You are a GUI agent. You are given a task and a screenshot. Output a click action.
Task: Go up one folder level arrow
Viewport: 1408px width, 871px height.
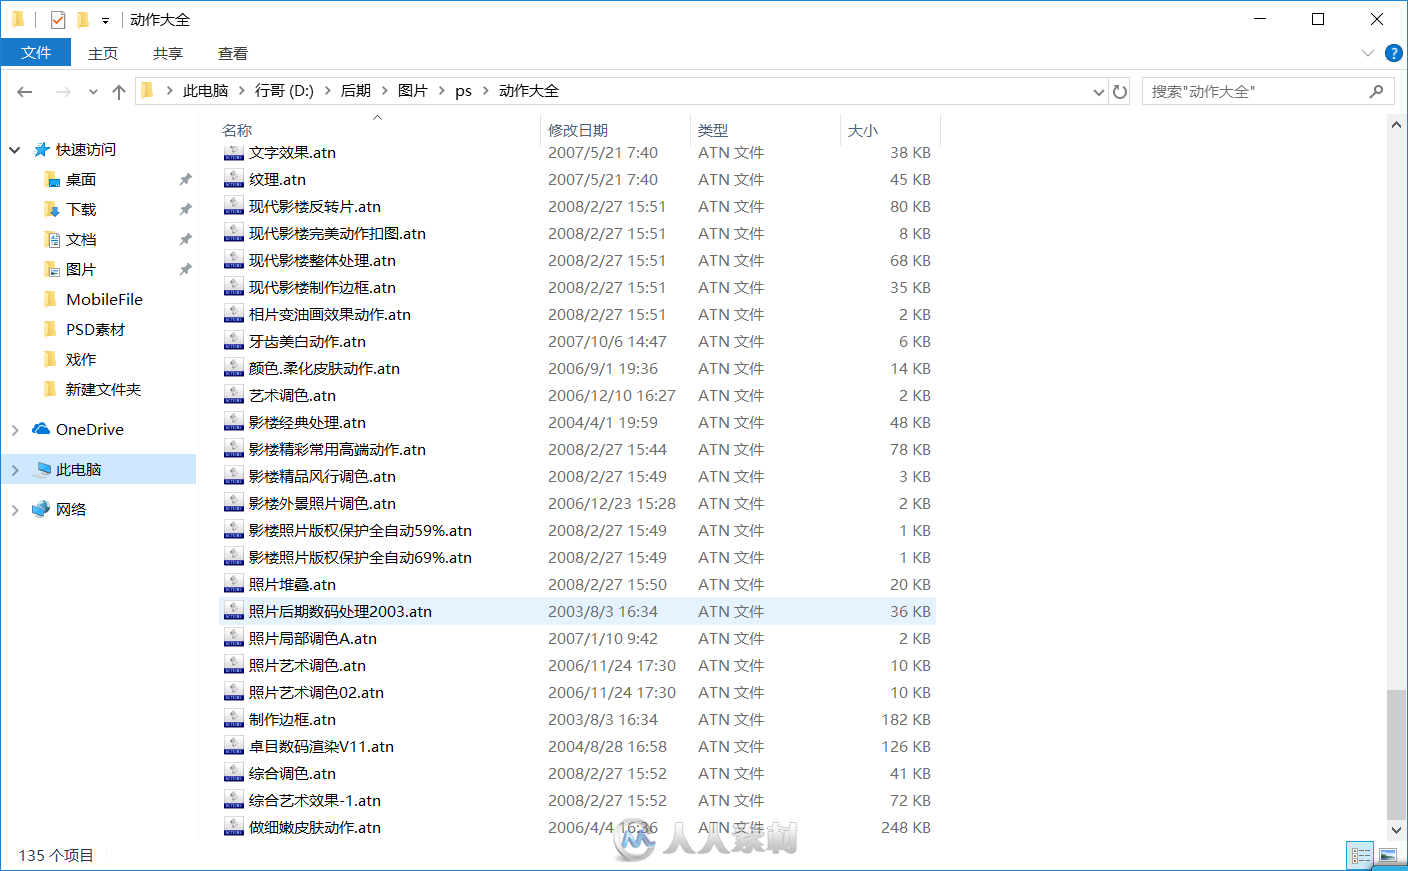119,92
